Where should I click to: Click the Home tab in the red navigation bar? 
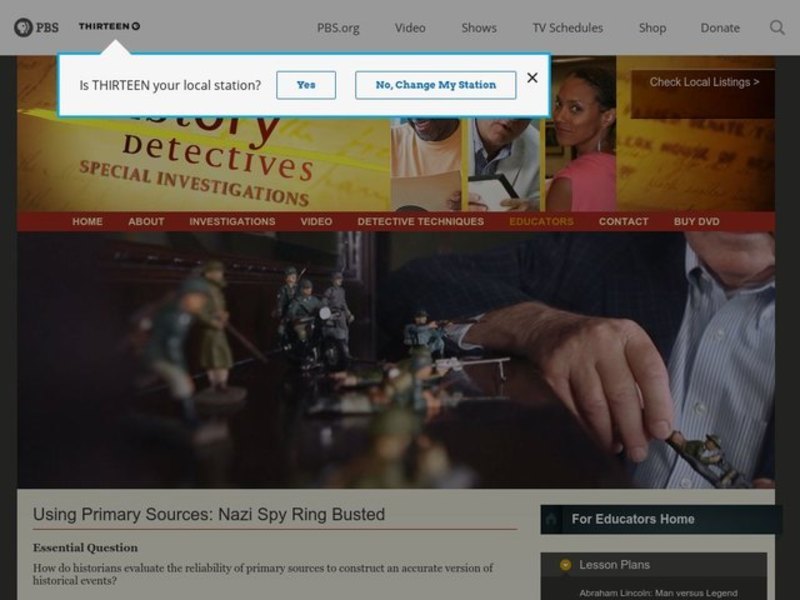pyautogui.click(x=87, y=221)
